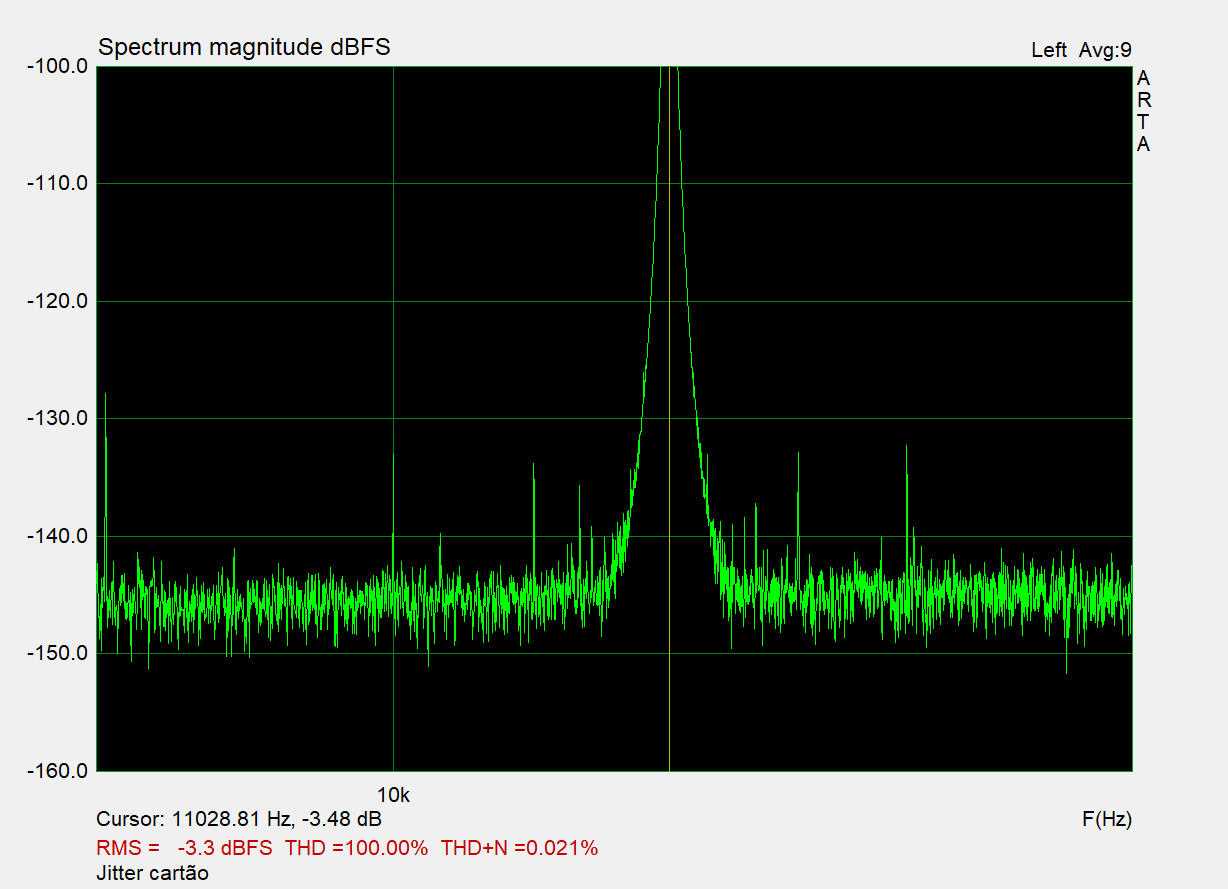
Task: Click the 'Spectrum magnitude dBFS' title text
Action: [244, 47]
